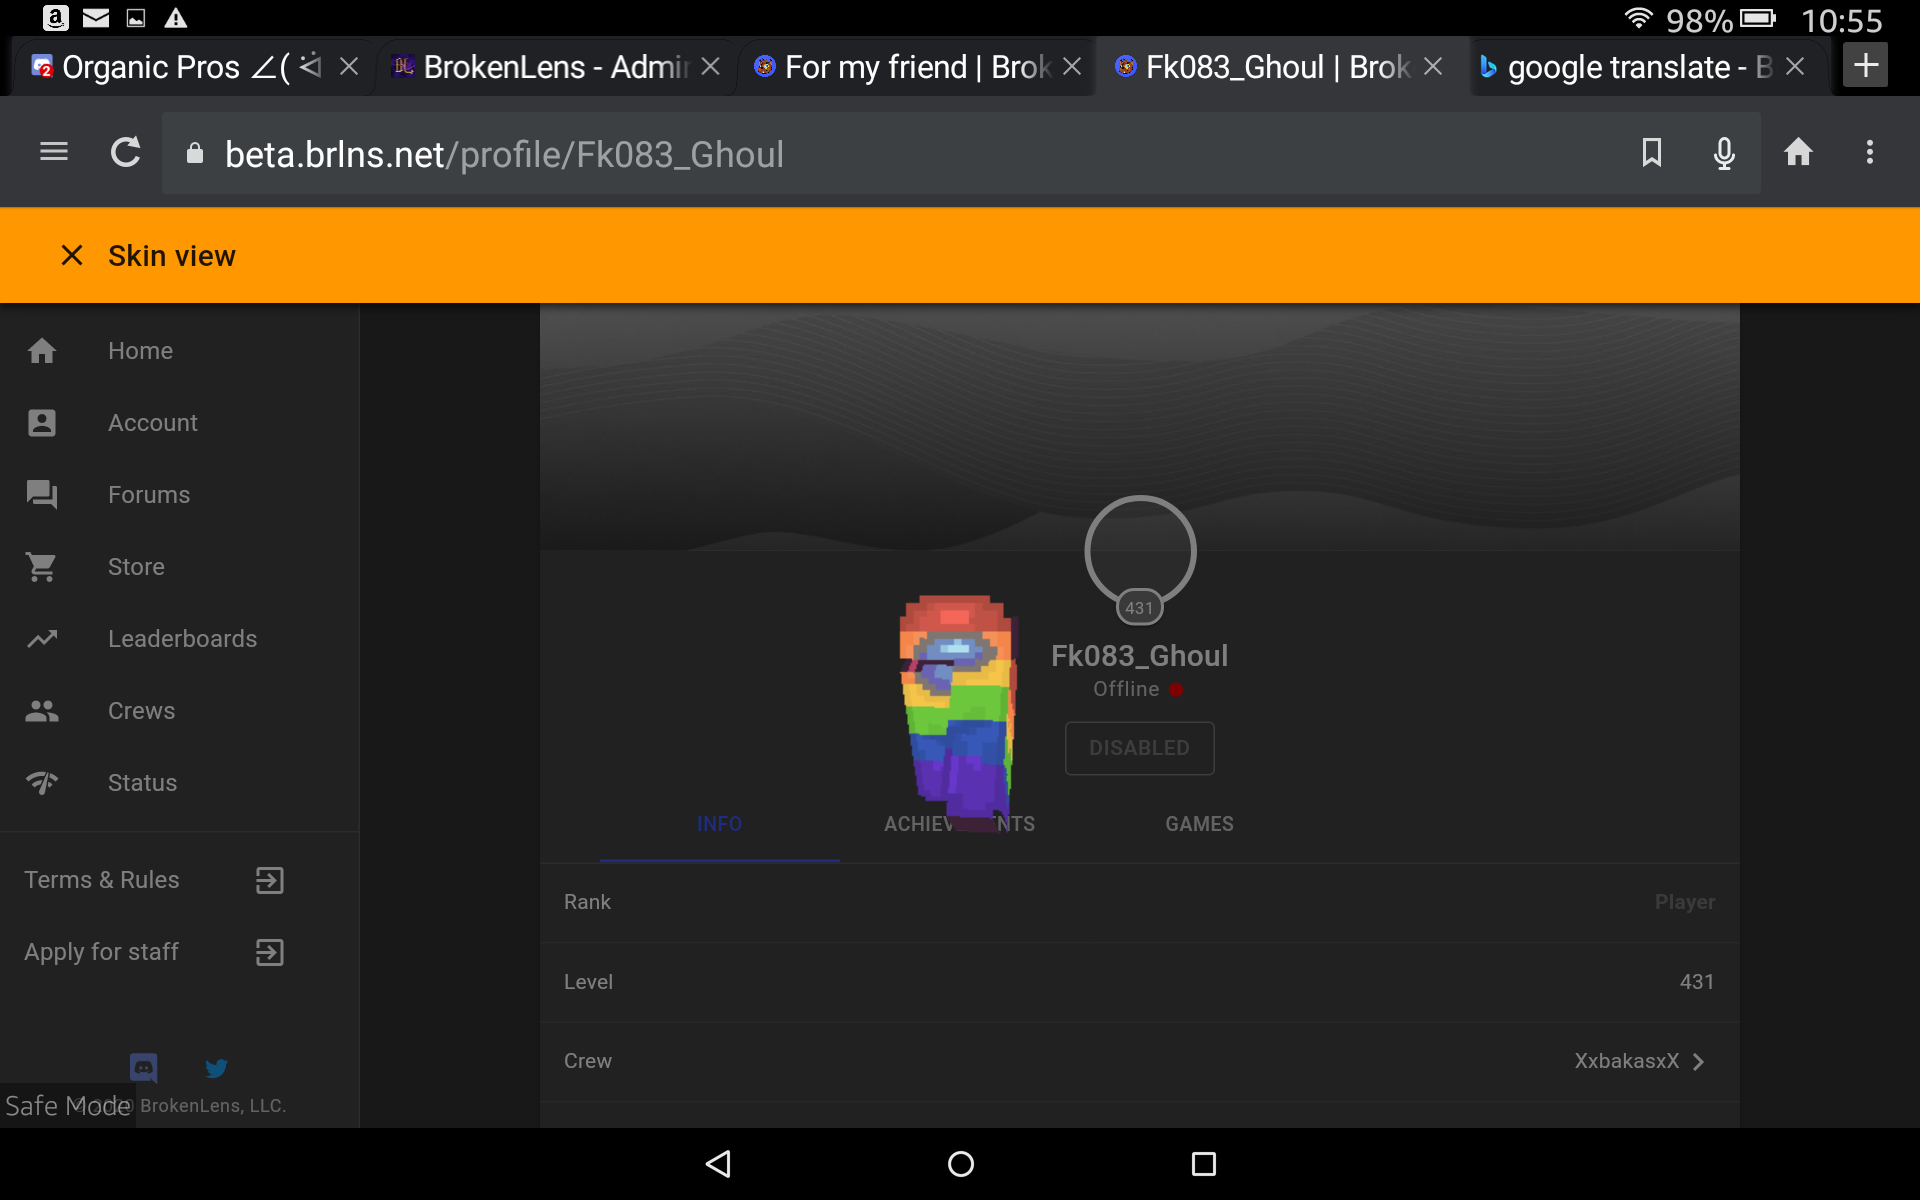Screen dimensions: 1920x1200
Task: Open Crews in the sidebar
Action: click(x=180, y=711)
